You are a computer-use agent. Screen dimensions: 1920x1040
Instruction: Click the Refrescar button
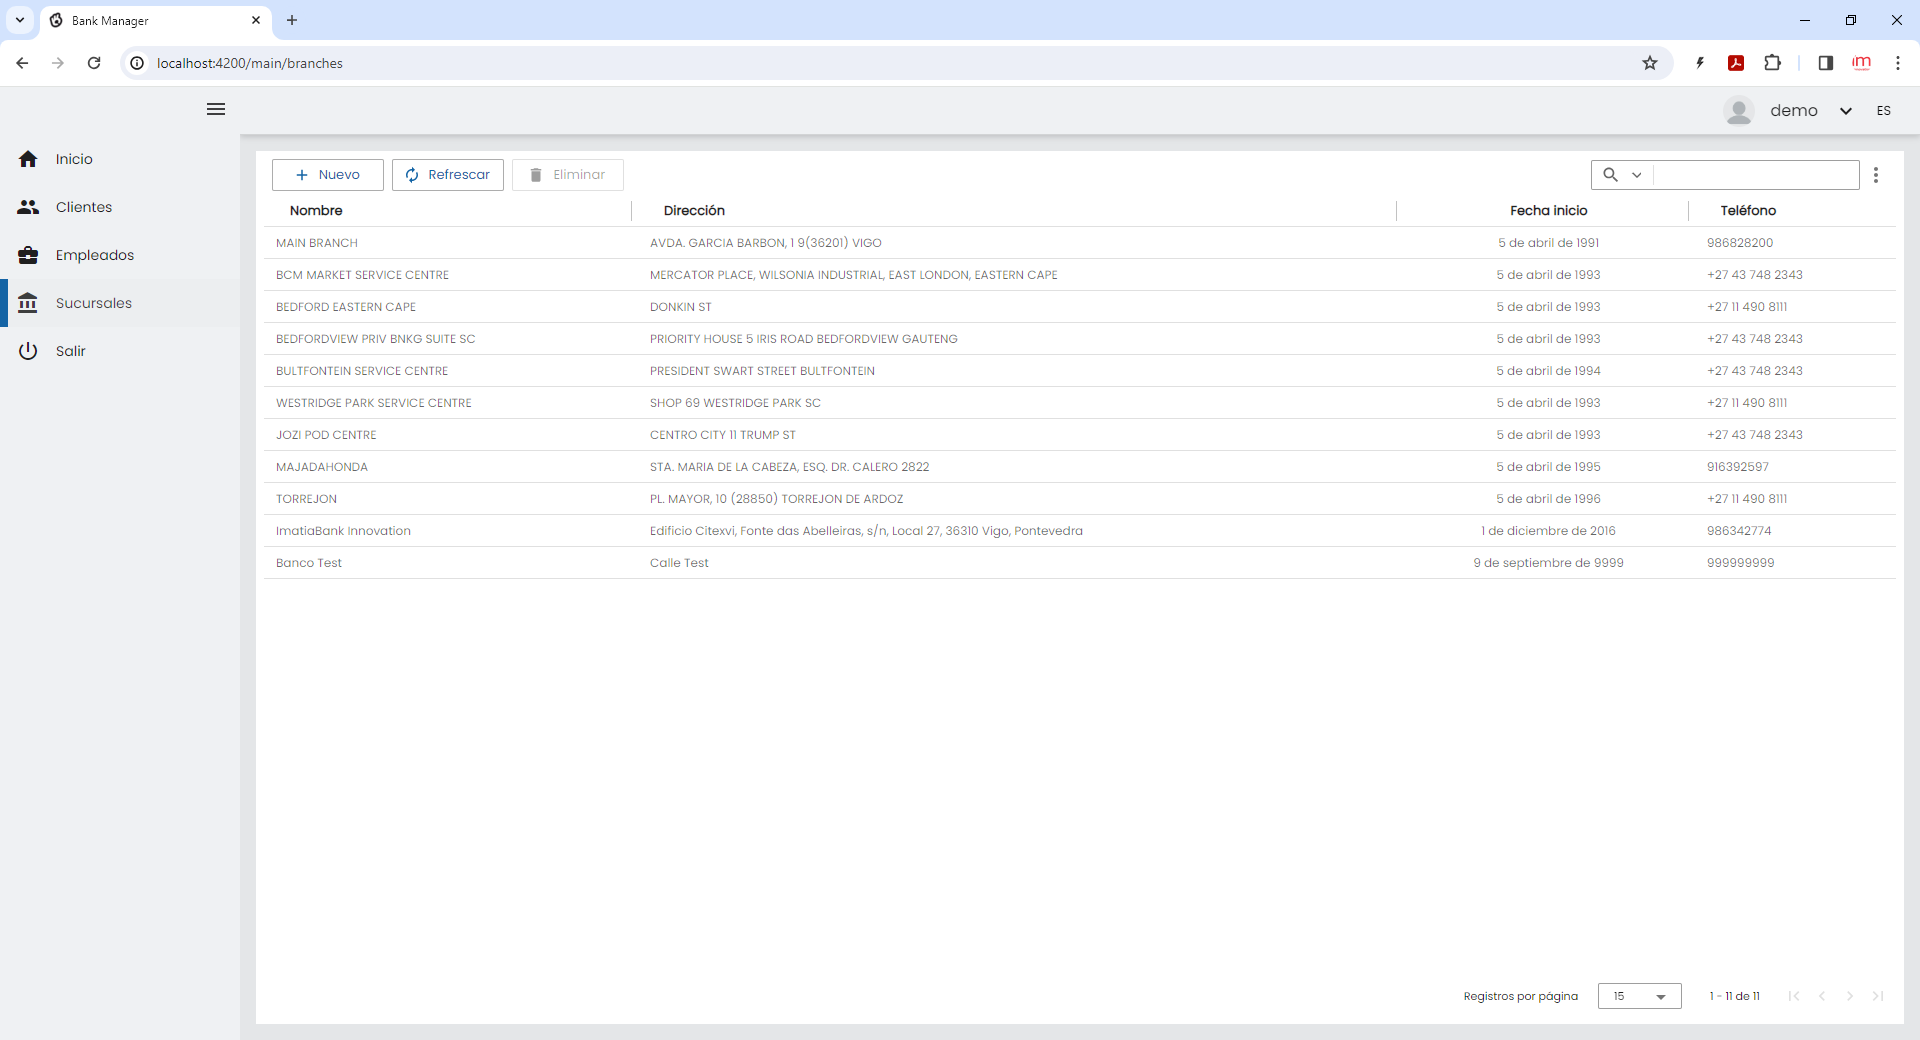click(448, 175)
